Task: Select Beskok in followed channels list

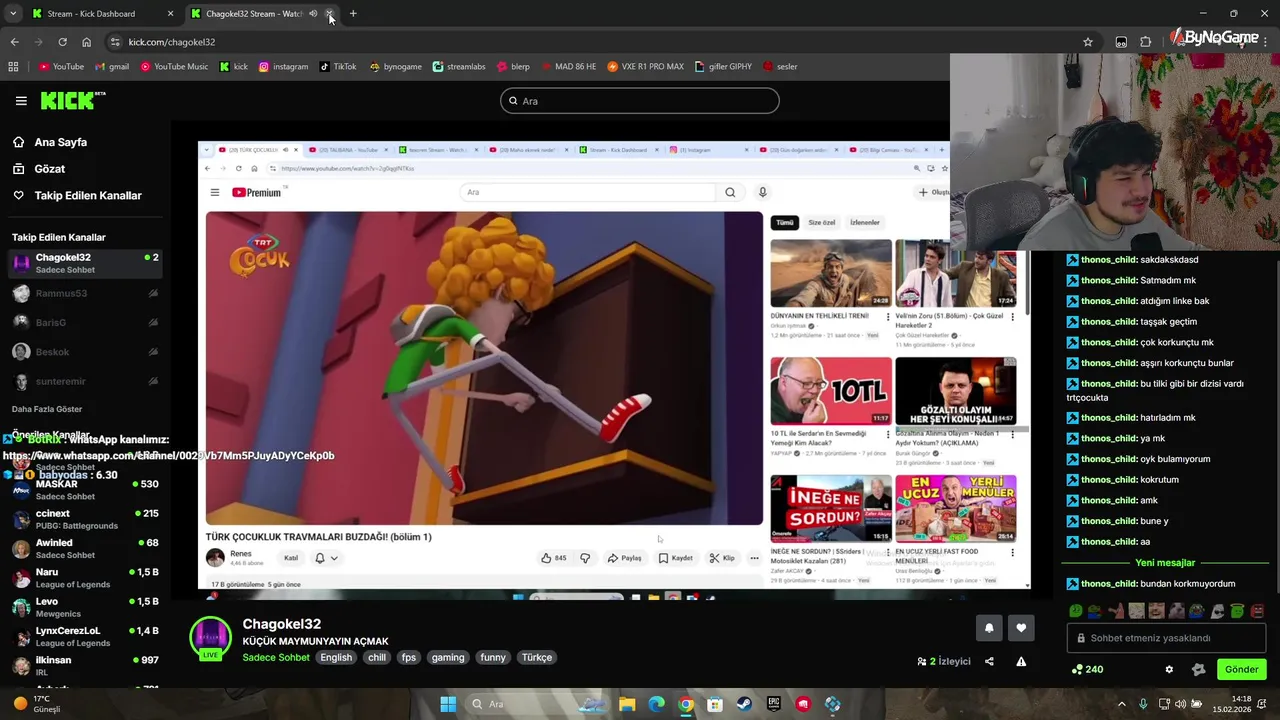Action: (x=84, y=352)
